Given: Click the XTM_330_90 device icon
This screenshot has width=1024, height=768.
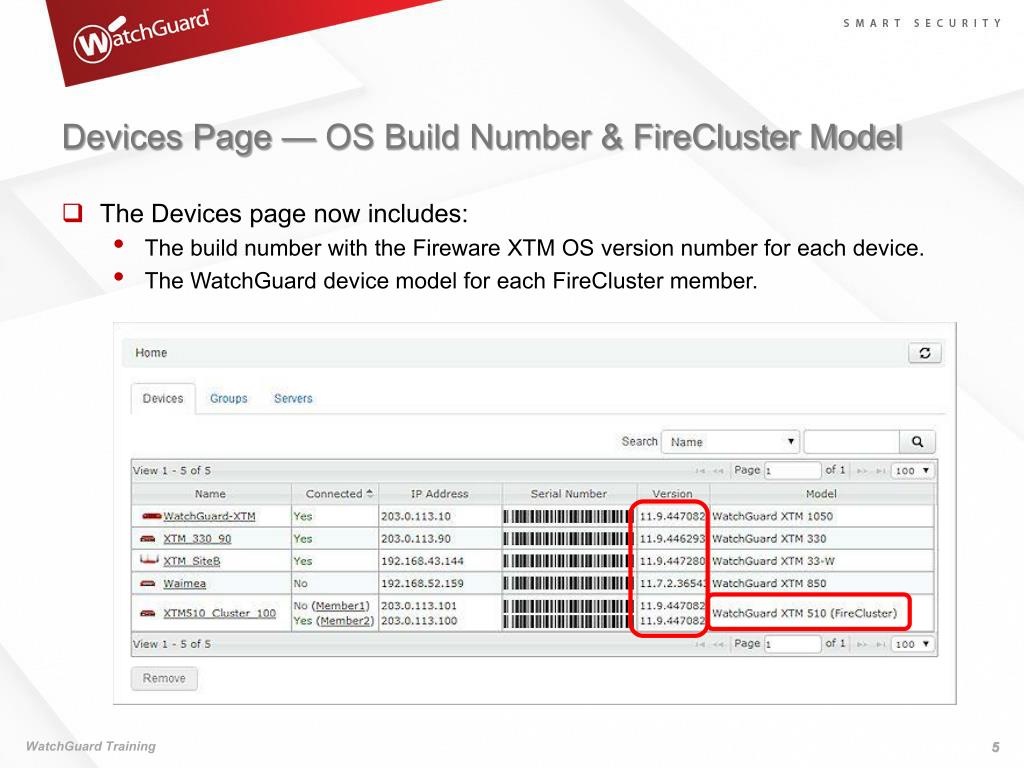Looking at the screenshot, I should 148,539.
